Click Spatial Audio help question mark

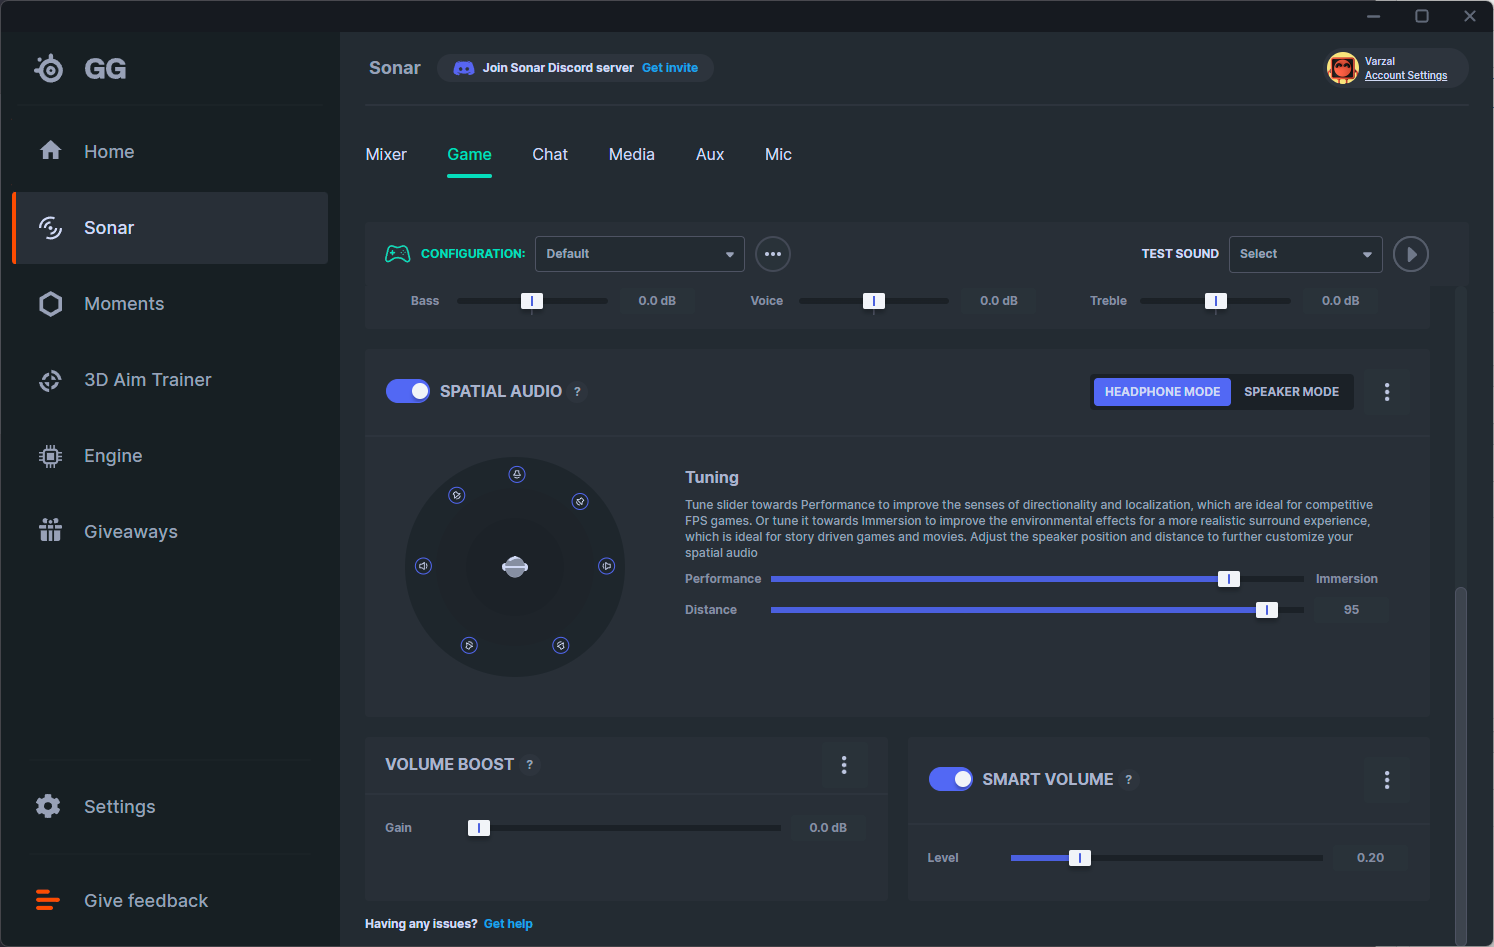(577, 392)
